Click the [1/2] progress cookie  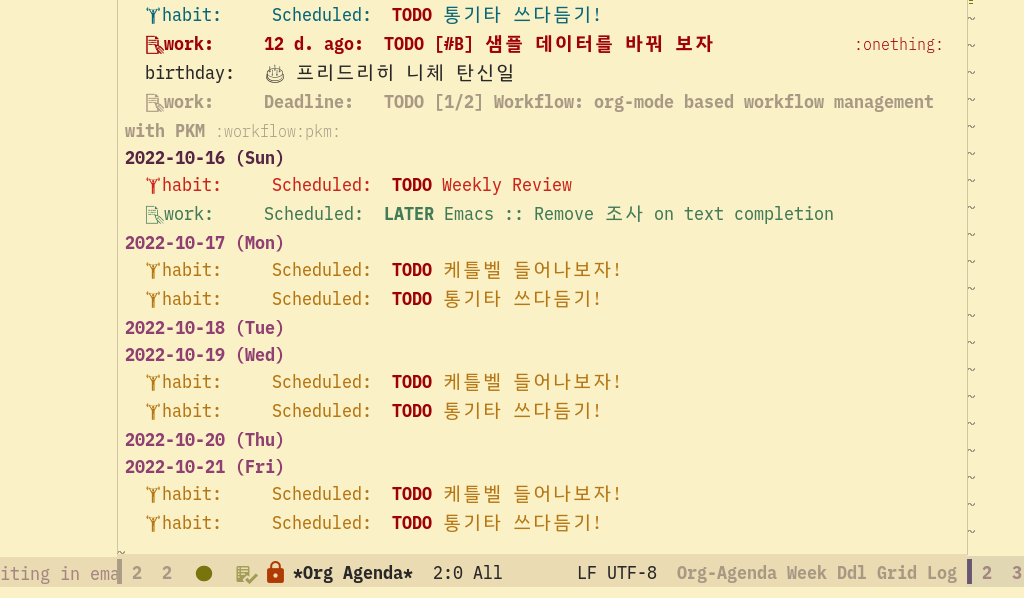[x=458, y=102]
